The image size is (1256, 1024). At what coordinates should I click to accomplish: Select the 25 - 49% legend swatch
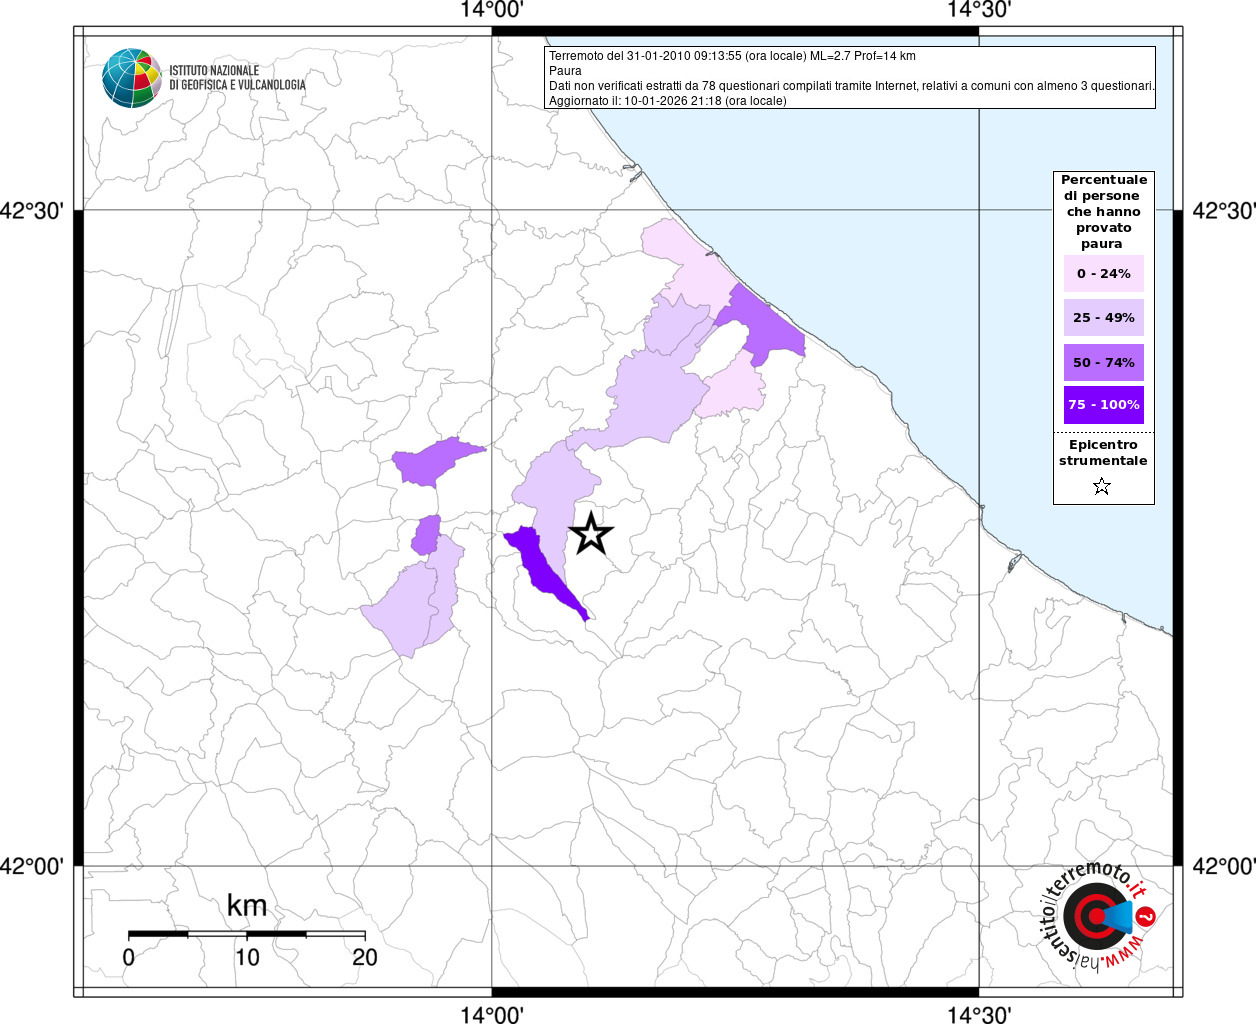(x=1103, y=317)
